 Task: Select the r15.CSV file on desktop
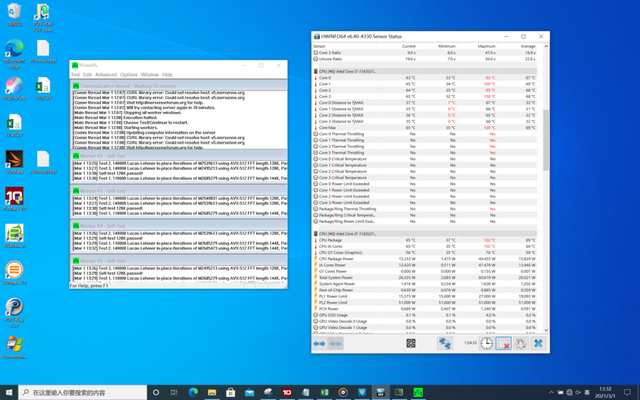[x=14, y=125]
